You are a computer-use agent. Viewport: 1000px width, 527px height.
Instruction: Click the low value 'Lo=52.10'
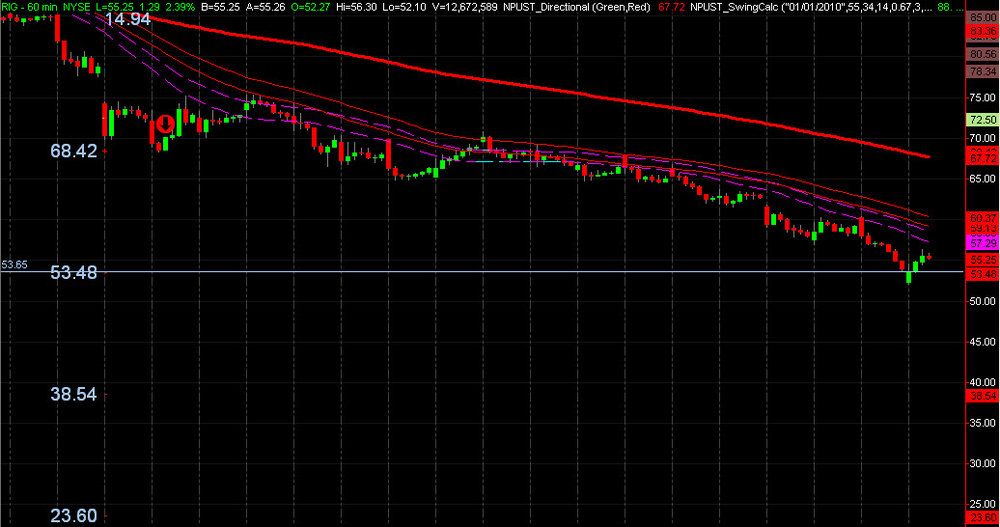(404, 7)
